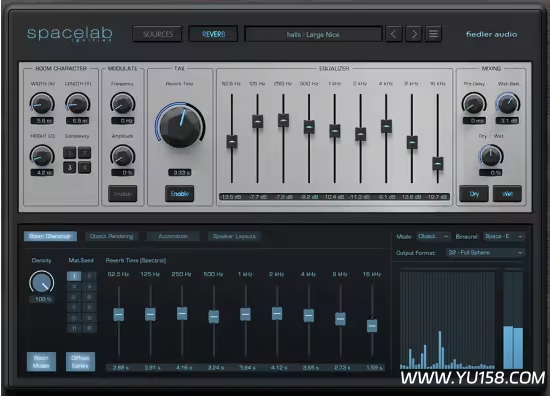
Task: Toggle the Wet button in Mixing
Action: pos(507,194)
